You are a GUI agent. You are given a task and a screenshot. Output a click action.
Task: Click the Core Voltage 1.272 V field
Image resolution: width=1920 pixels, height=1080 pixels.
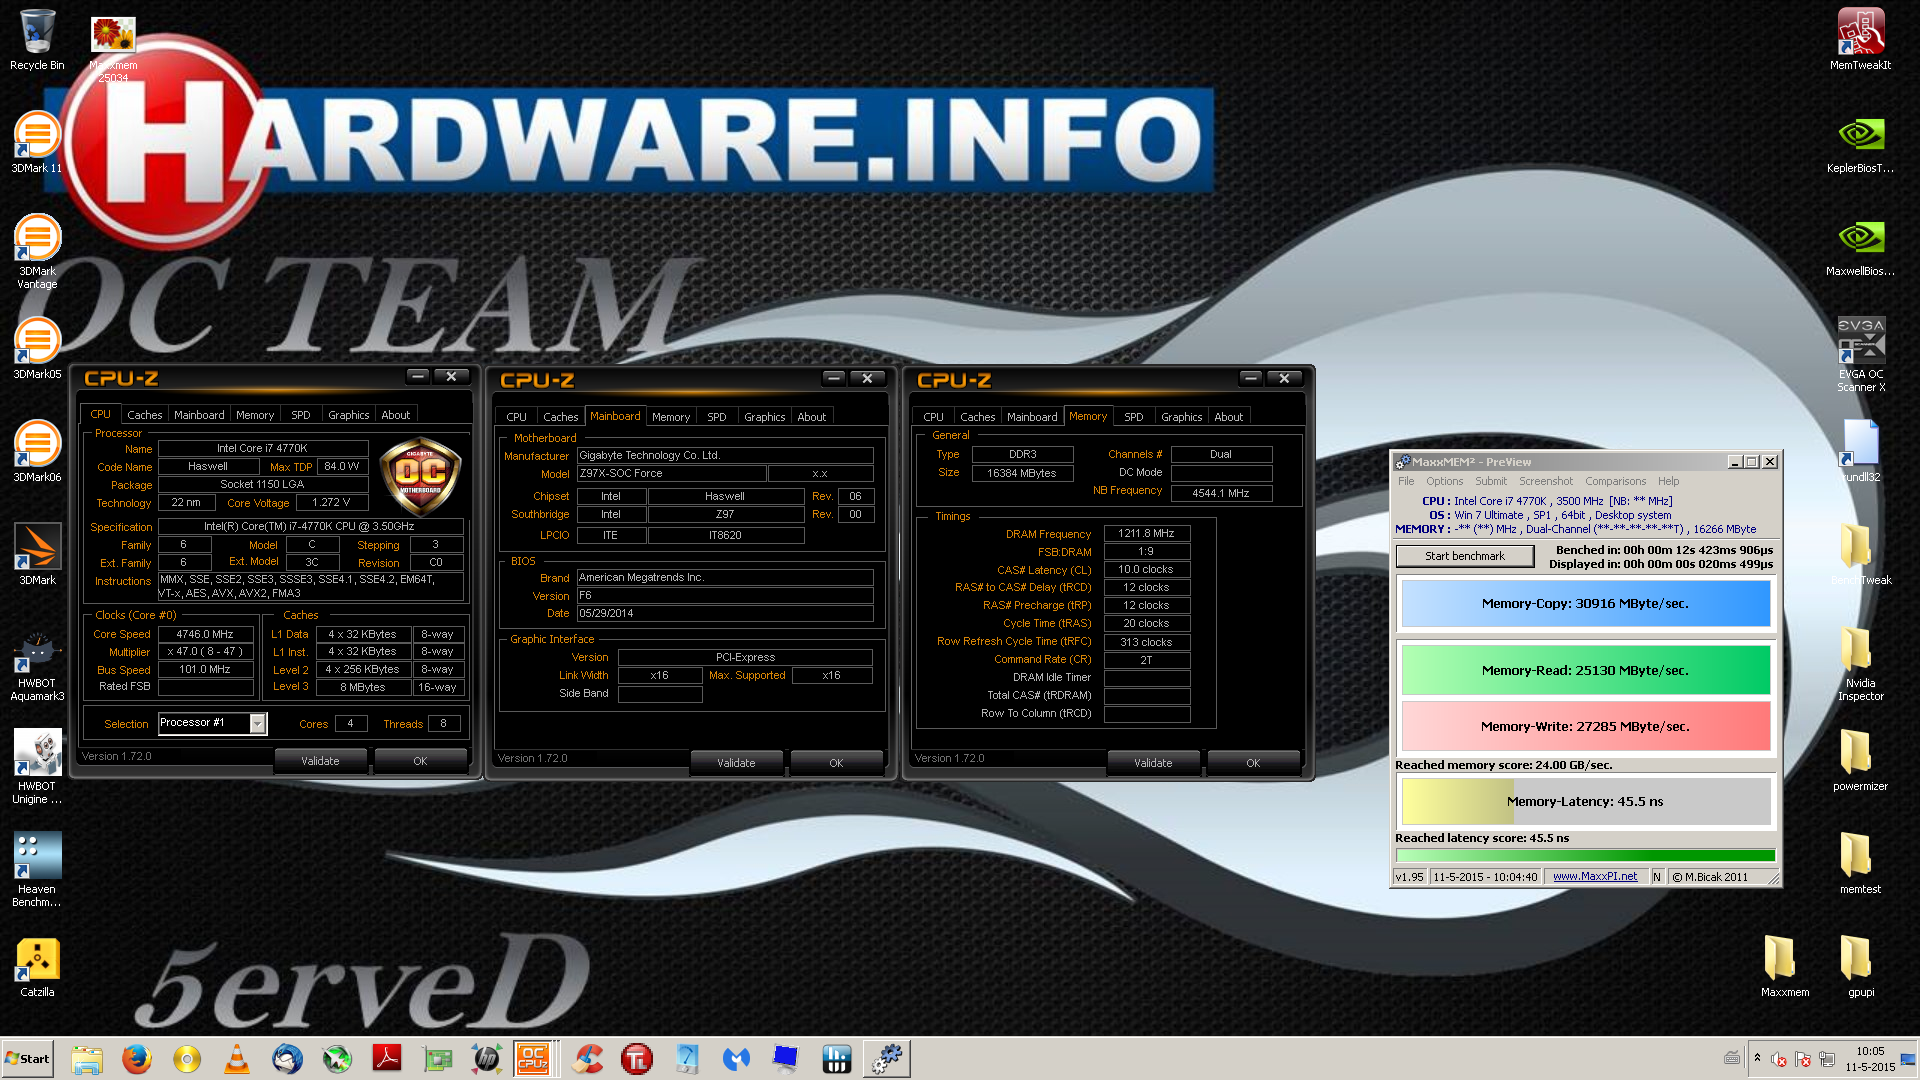[331, 503]
